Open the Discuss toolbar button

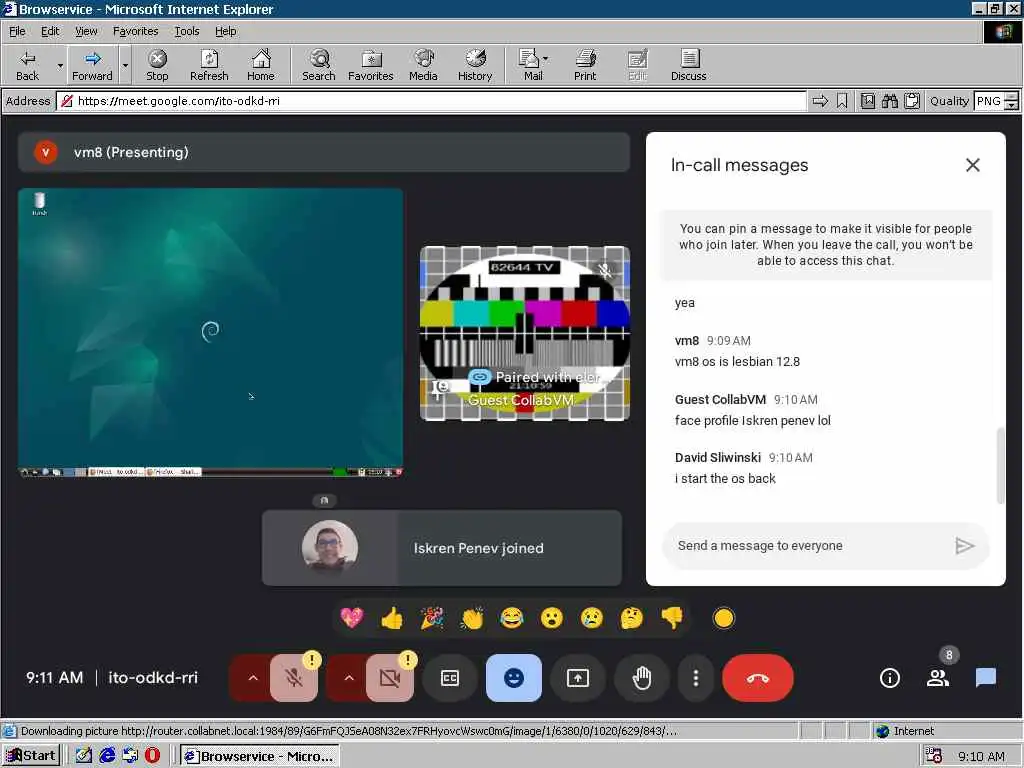tap(688, 65)
